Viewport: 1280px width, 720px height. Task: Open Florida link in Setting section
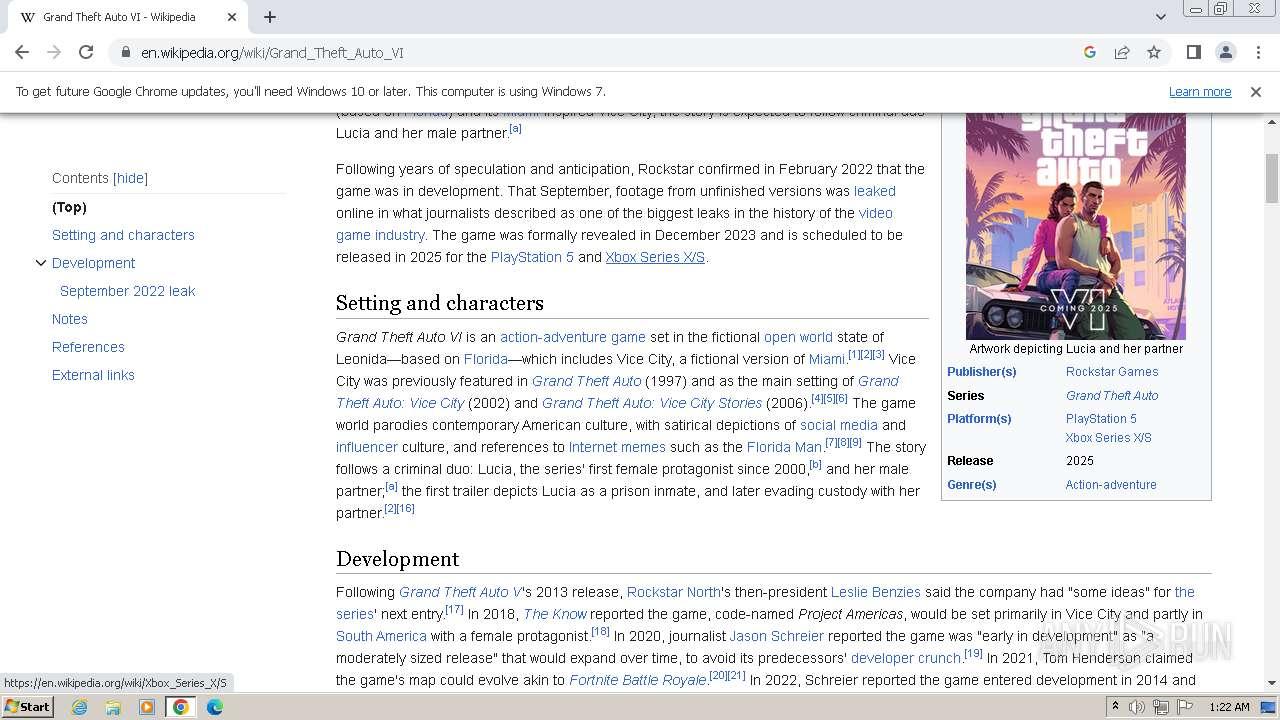coord(485,359)
